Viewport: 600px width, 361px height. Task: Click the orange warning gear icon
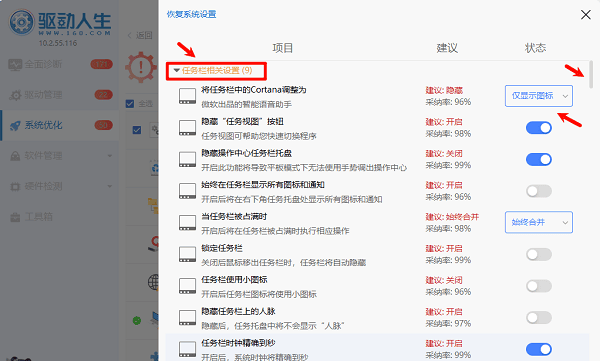[141, 67]
